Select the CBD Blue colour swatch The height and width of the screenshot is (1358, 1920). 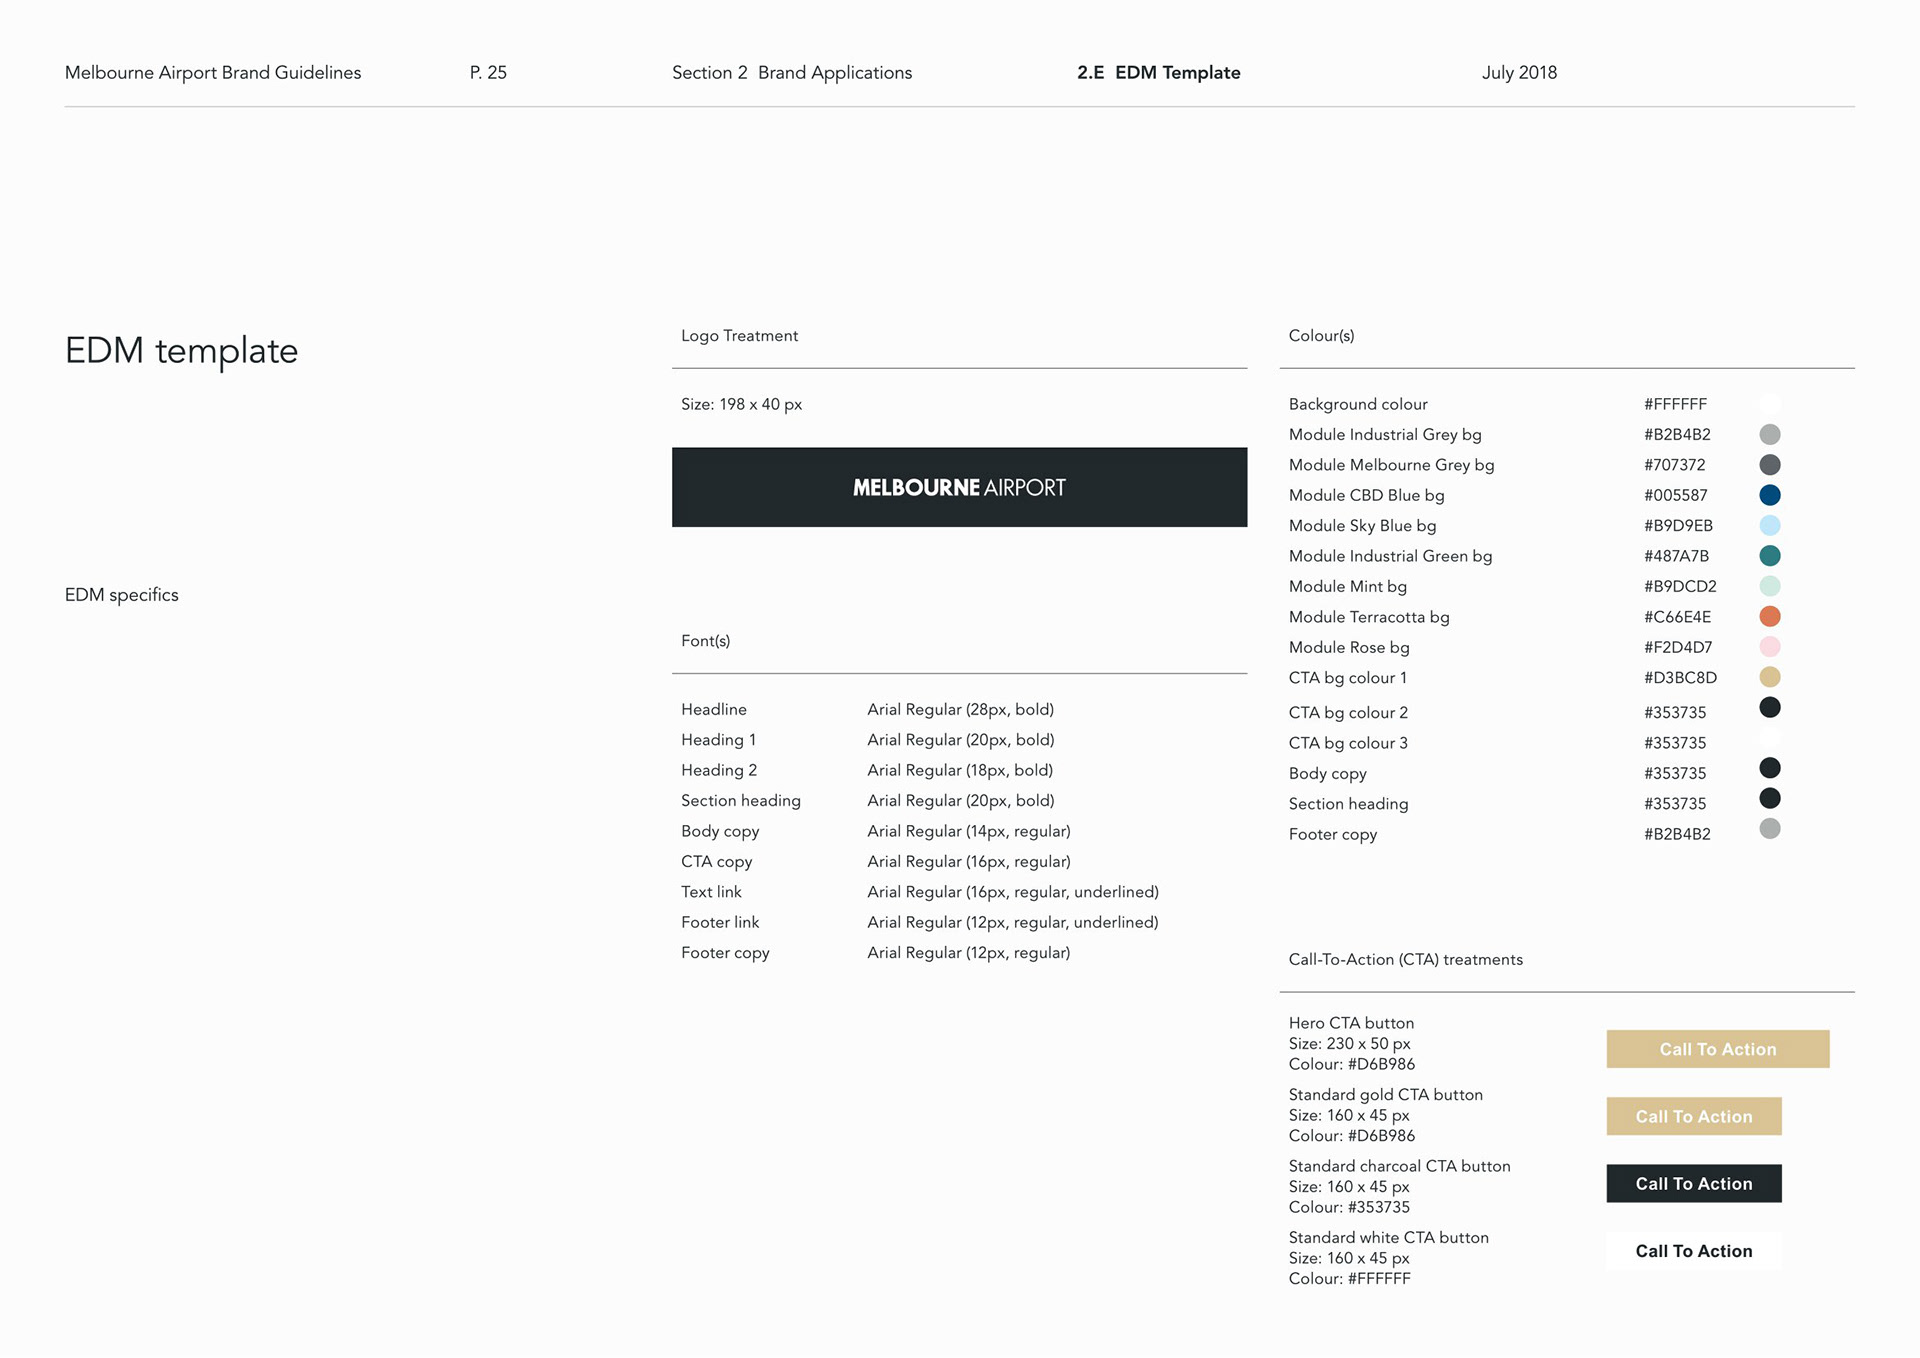[x=1769, y=495]
